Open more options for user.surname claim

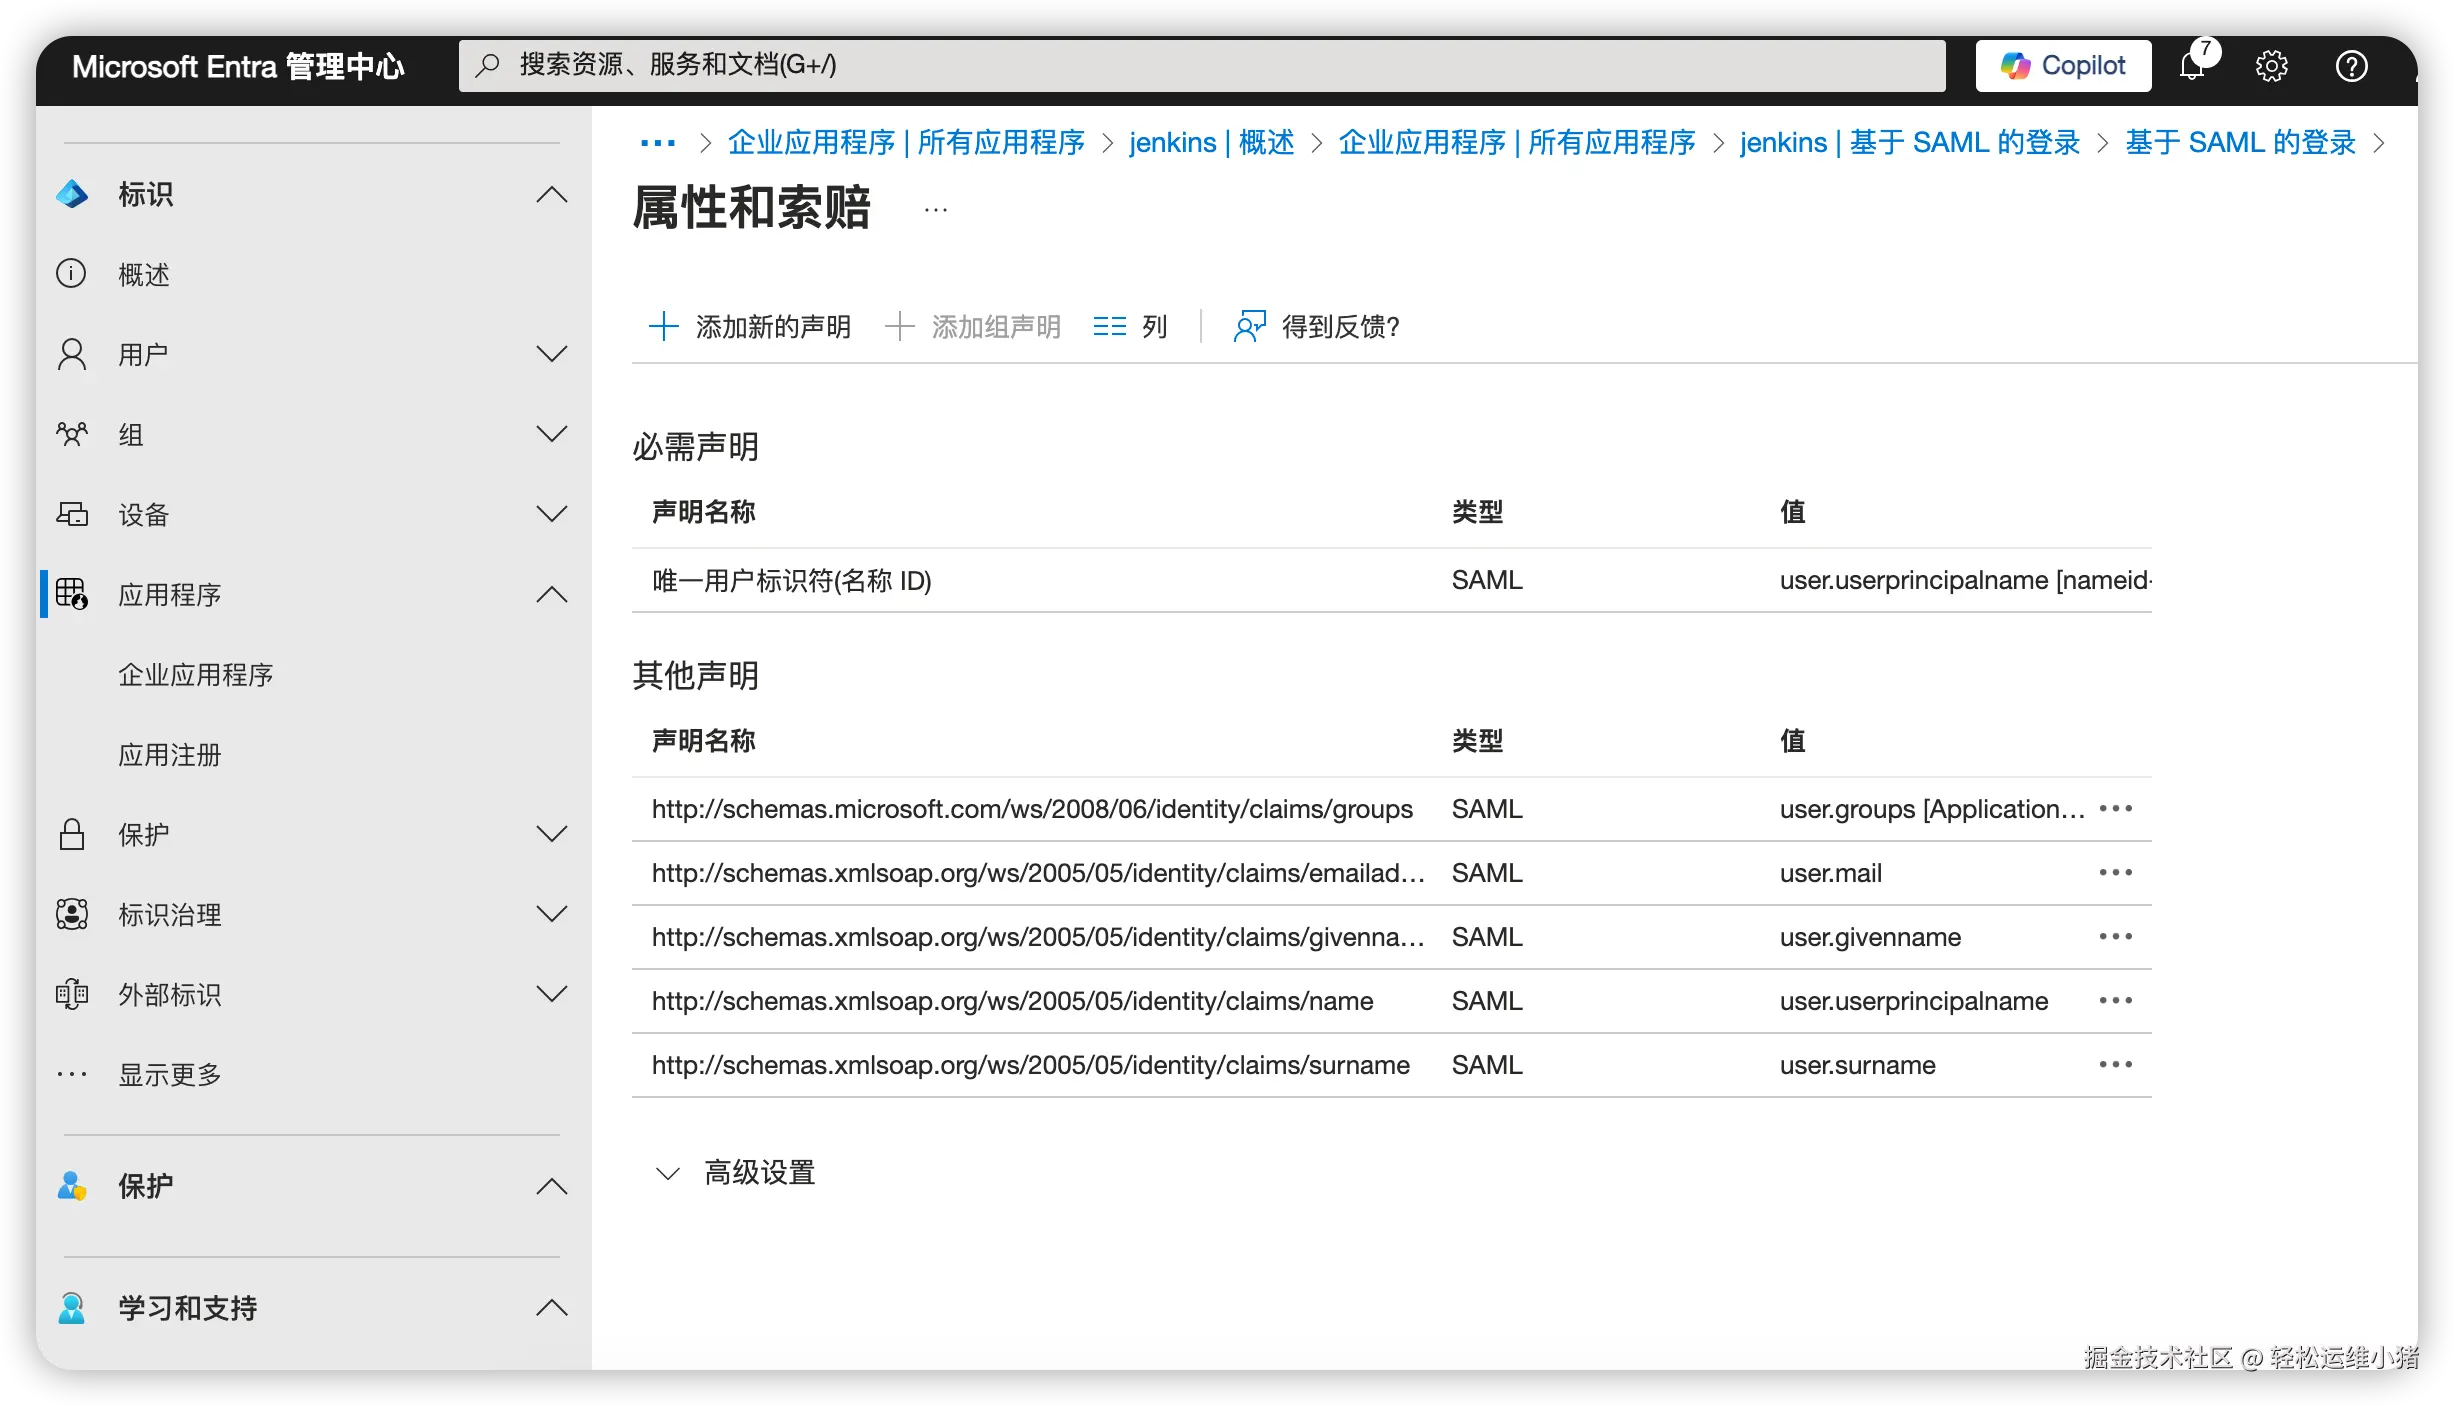point(2115,1065)
